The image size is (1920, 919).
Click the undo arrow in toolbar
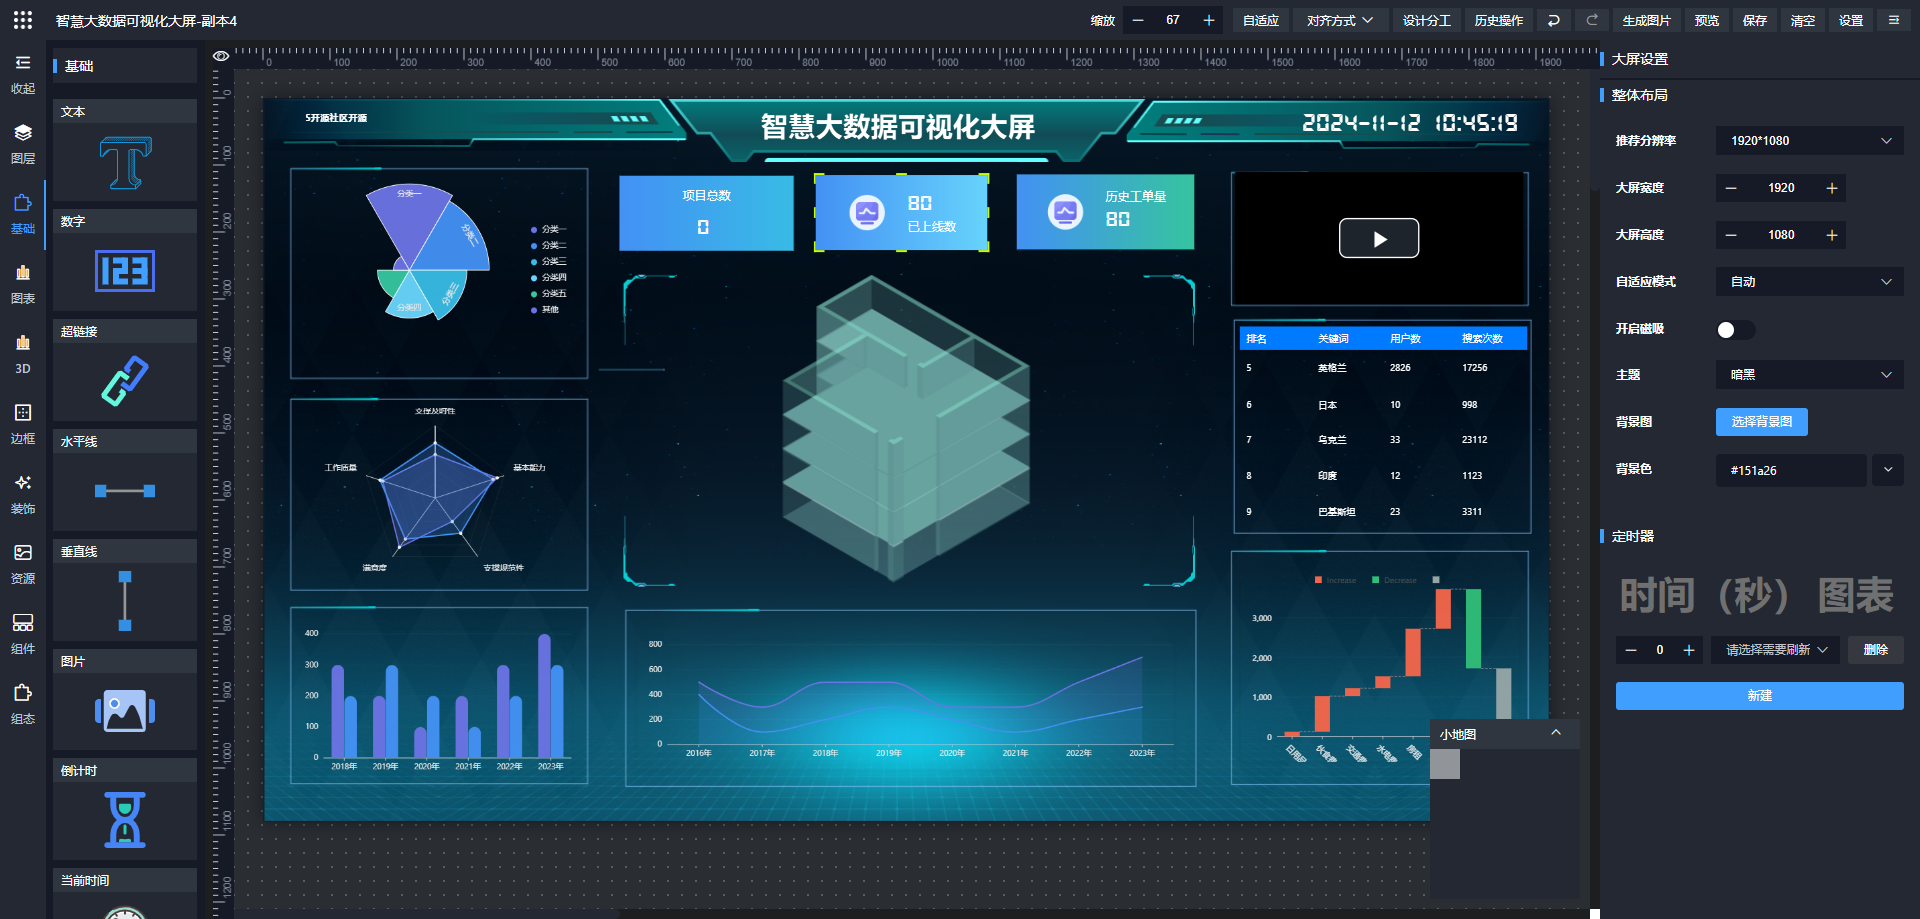[1553, 20]
